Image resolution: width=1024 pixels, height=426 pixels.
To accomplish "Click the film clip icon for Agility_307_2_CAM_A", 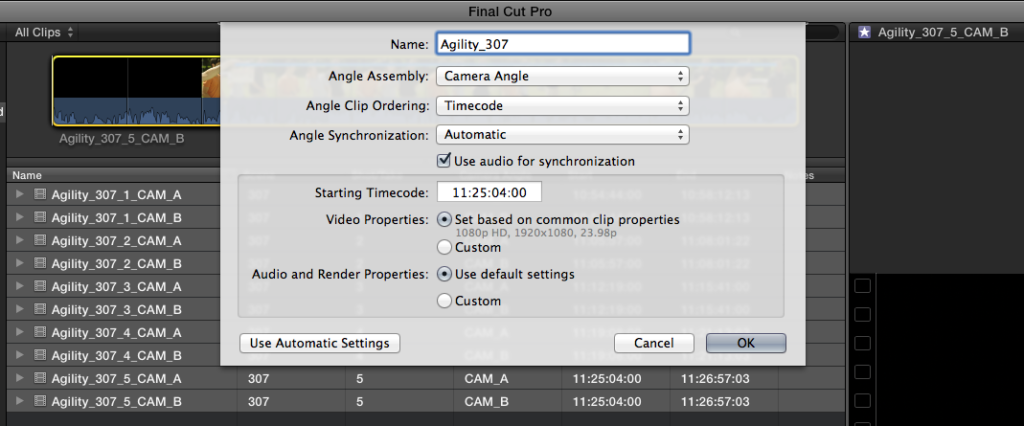I will [x=40, y=240].
